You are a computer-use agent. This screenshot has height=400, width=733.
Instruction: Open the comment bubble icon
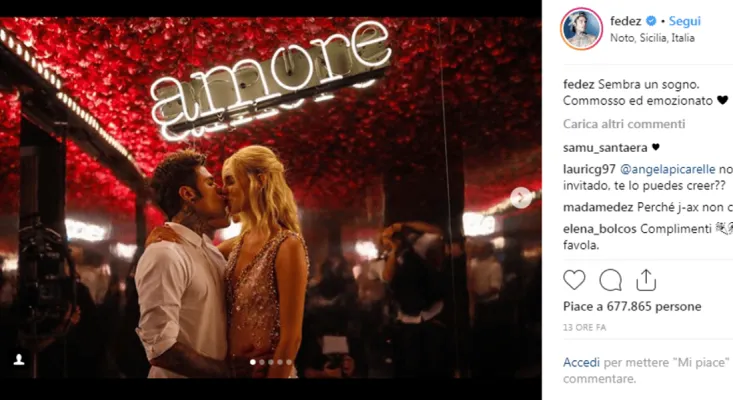611,280
